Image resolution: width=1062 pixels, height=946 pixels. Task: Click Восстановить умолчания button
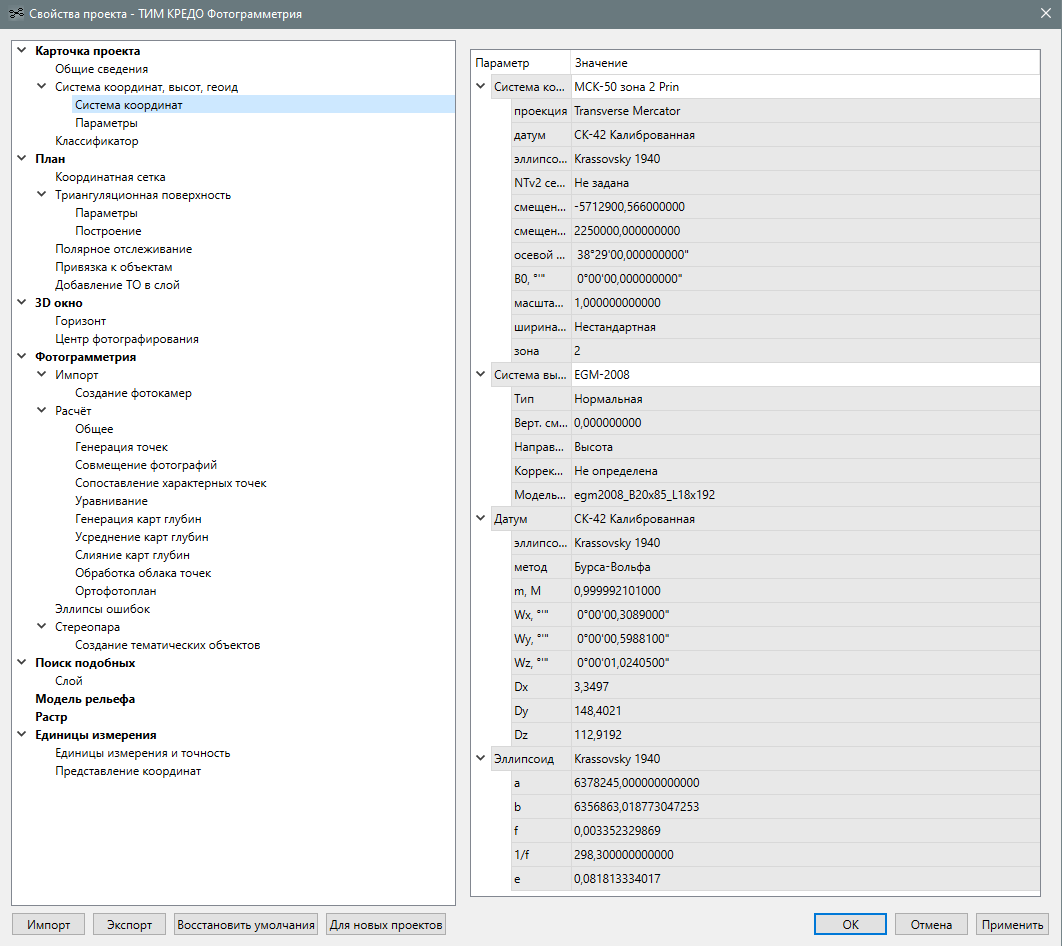coord(246,924)
